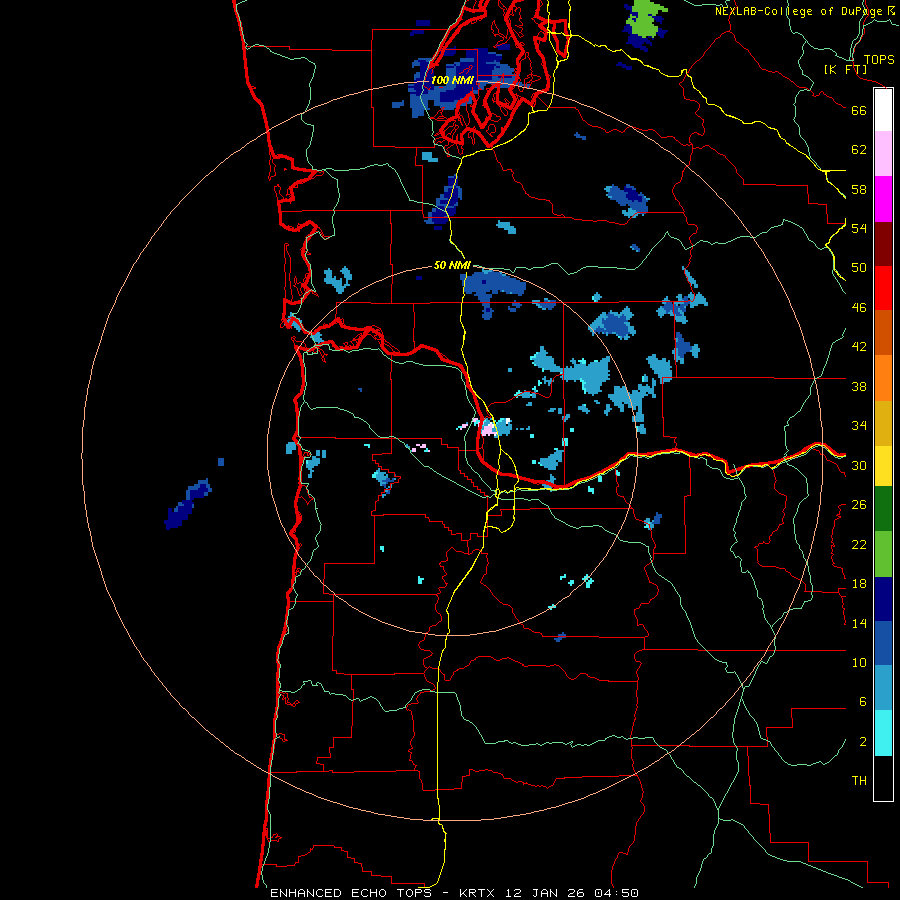Click the '50' legend value
This screenshot has width=900, height=900.
pos(859,267)
